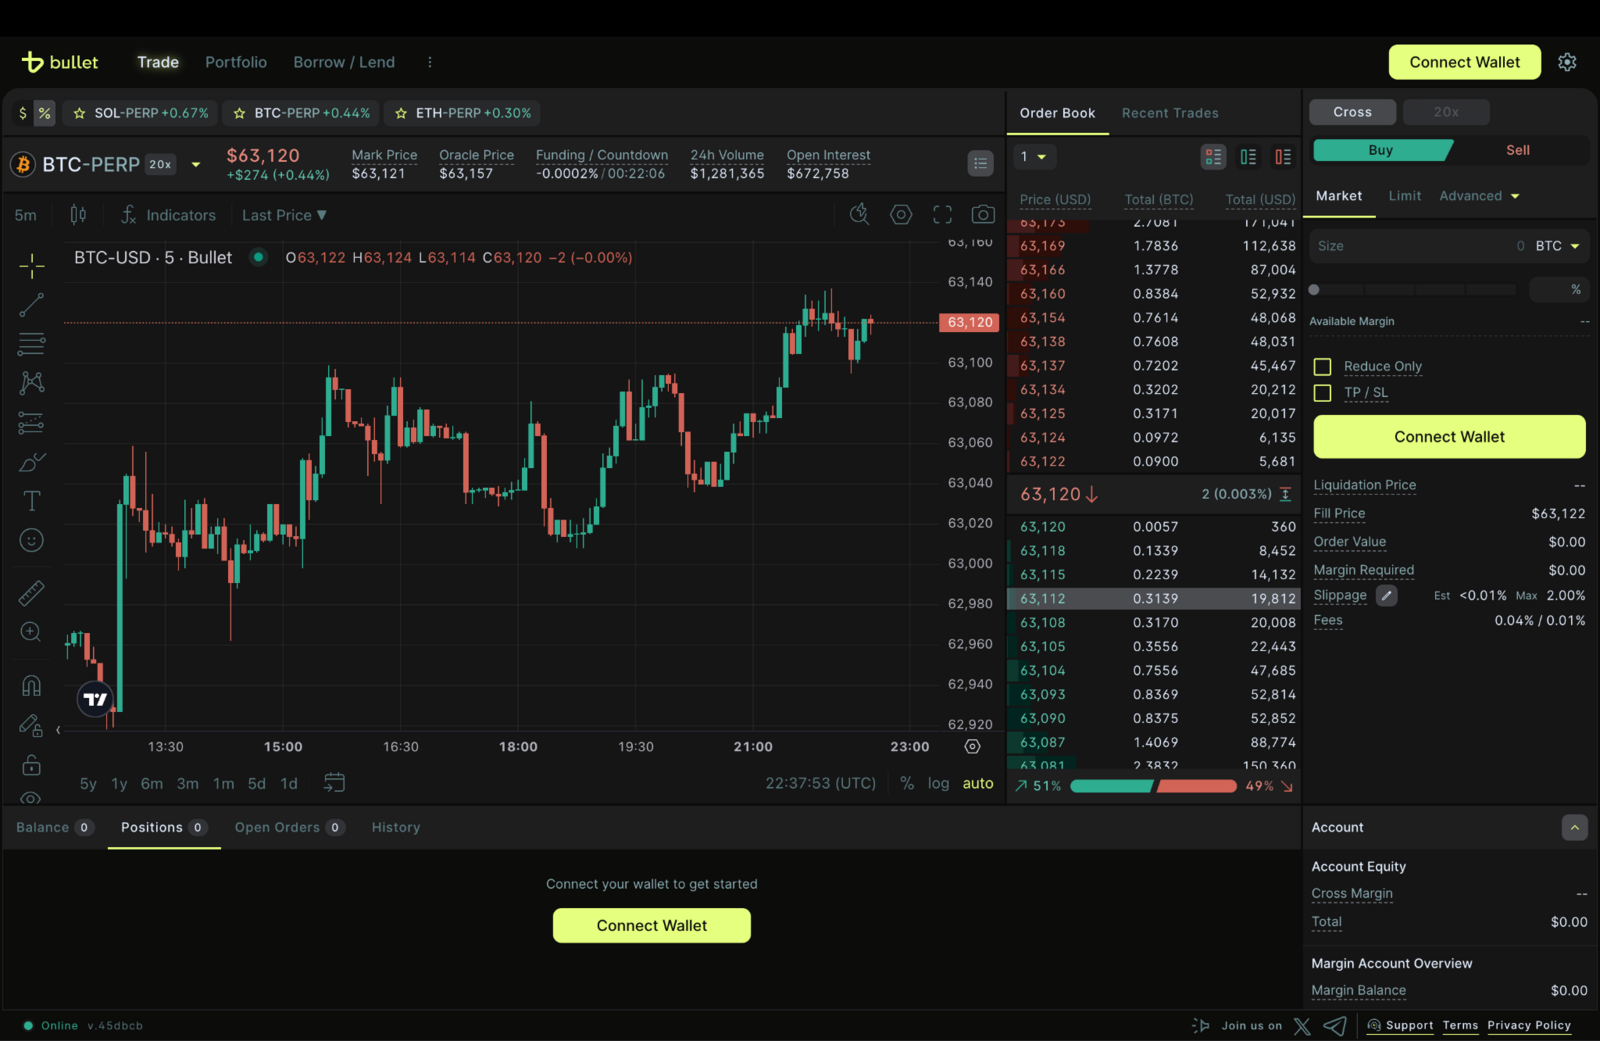This screenshot has width=1600, height=1041.
Task: Open the Balance tab
Action: coord(54,827)
